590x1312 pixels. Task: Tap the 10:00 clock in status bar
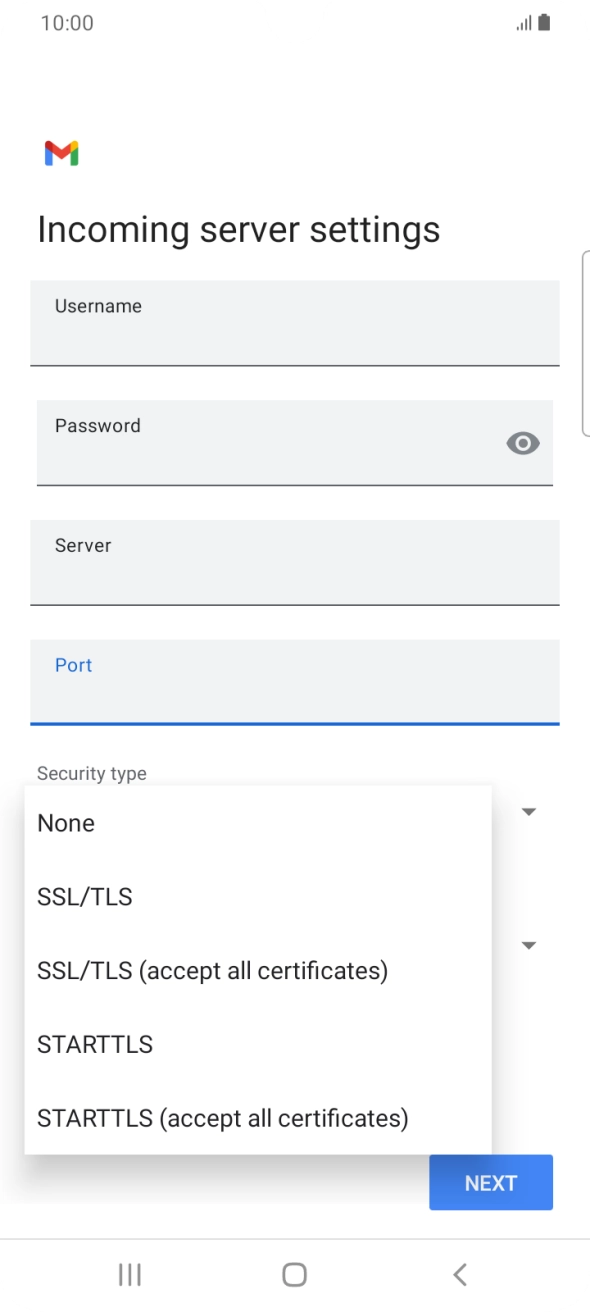pos(67,23)
